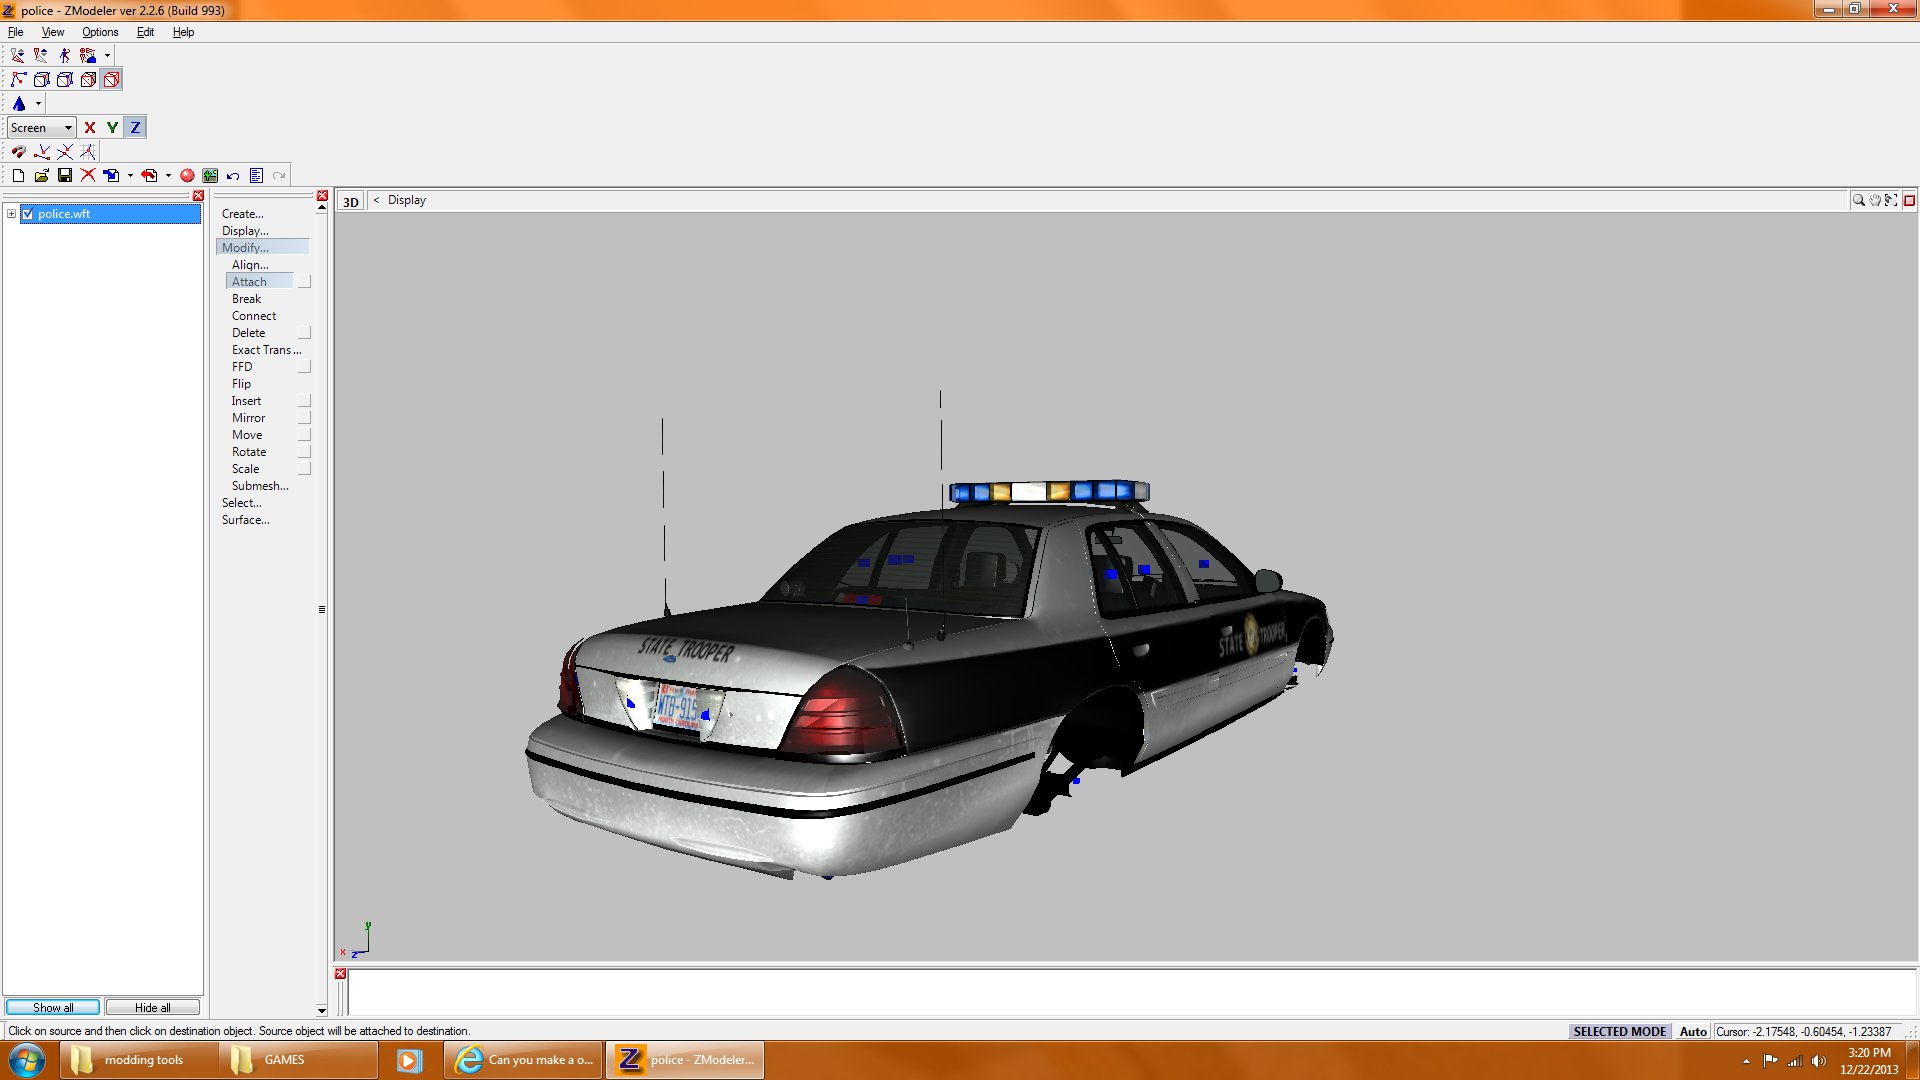Screen dimensions: 1920x1080
Task: Expand the police.wft tree node
Action: [x=11, y=214]
